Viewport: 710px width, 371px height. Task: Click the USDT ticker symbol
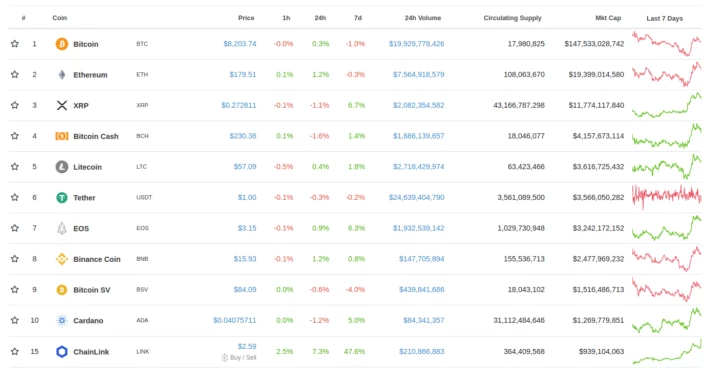coord(144,198)
